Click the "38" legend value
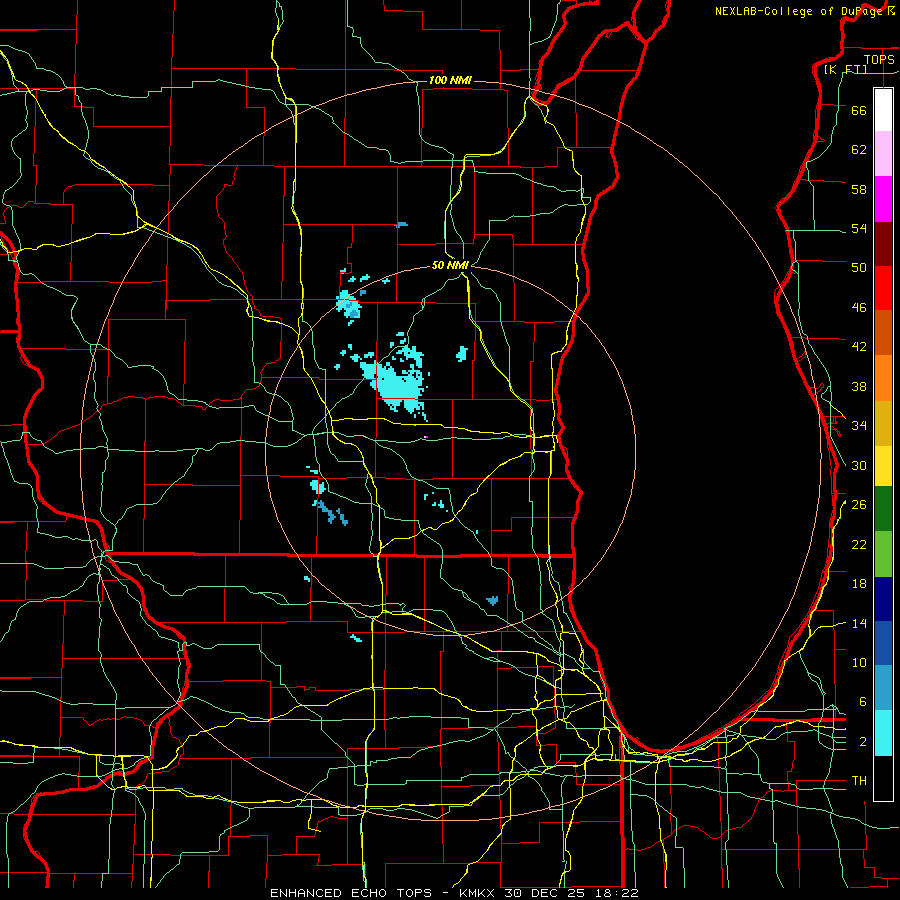Screen dimensions: 900x900 [859, 386]
